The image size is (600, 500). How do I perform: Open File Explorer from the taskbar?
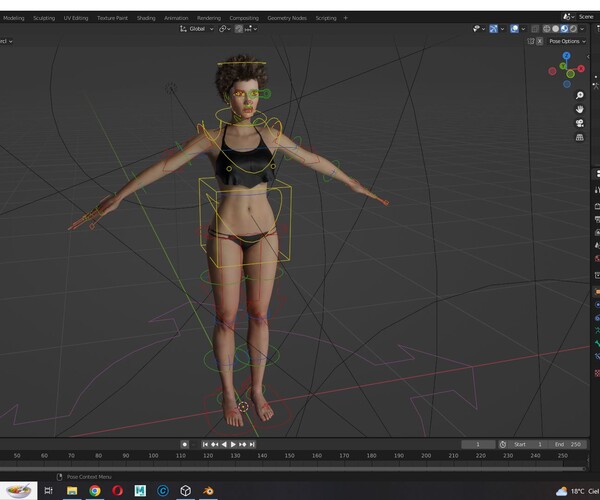tap(72, 490)
